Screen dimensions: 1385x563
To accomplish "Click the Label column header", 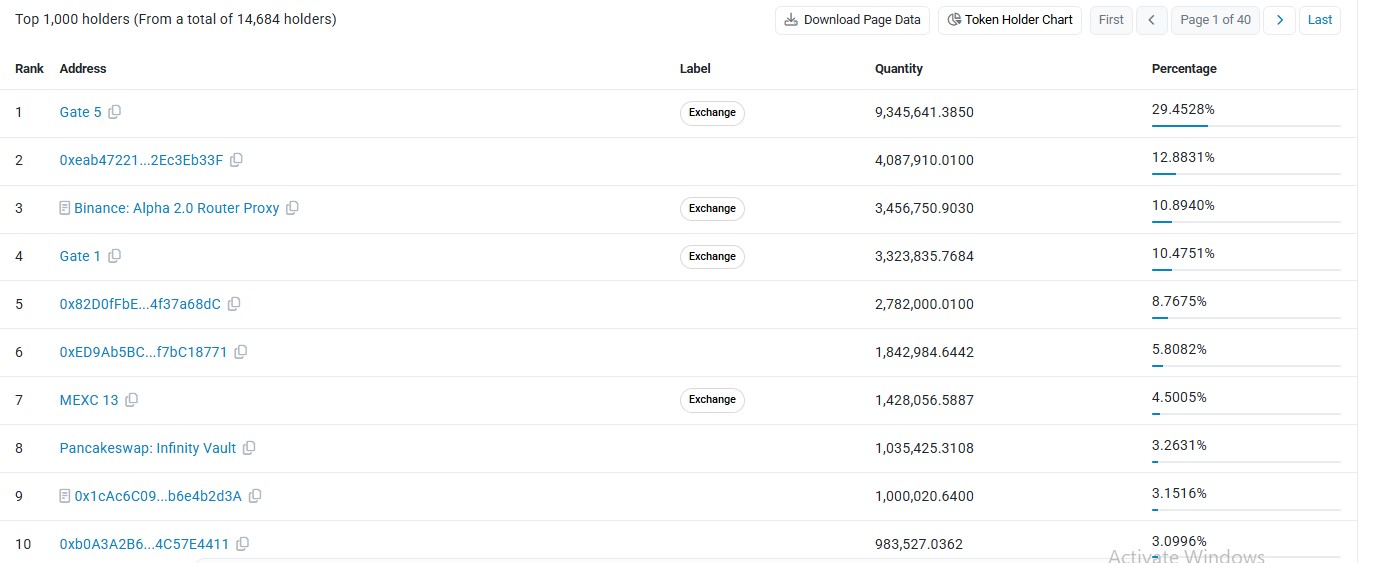I will pos(695,69).
